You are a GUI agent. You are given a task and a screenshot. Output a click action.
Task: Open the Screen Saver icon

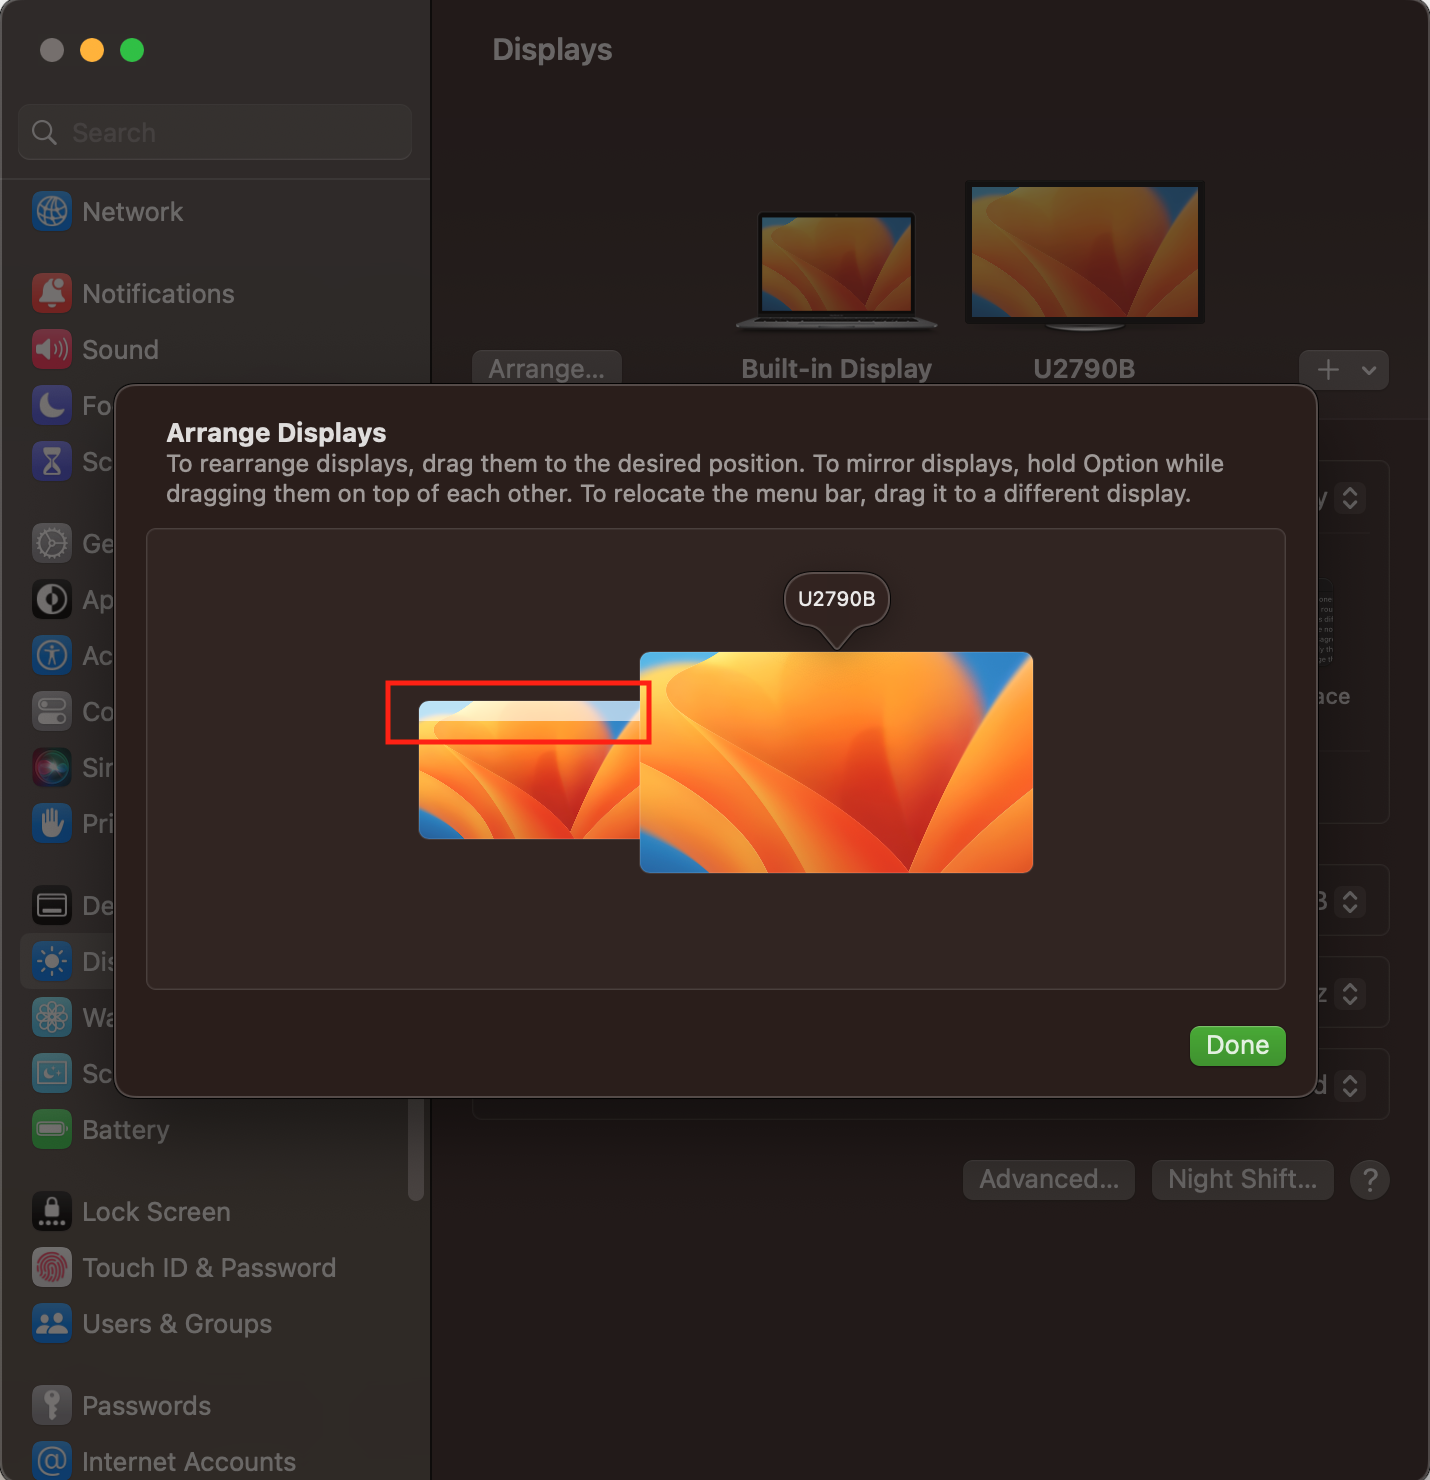tap(52, 1074)
